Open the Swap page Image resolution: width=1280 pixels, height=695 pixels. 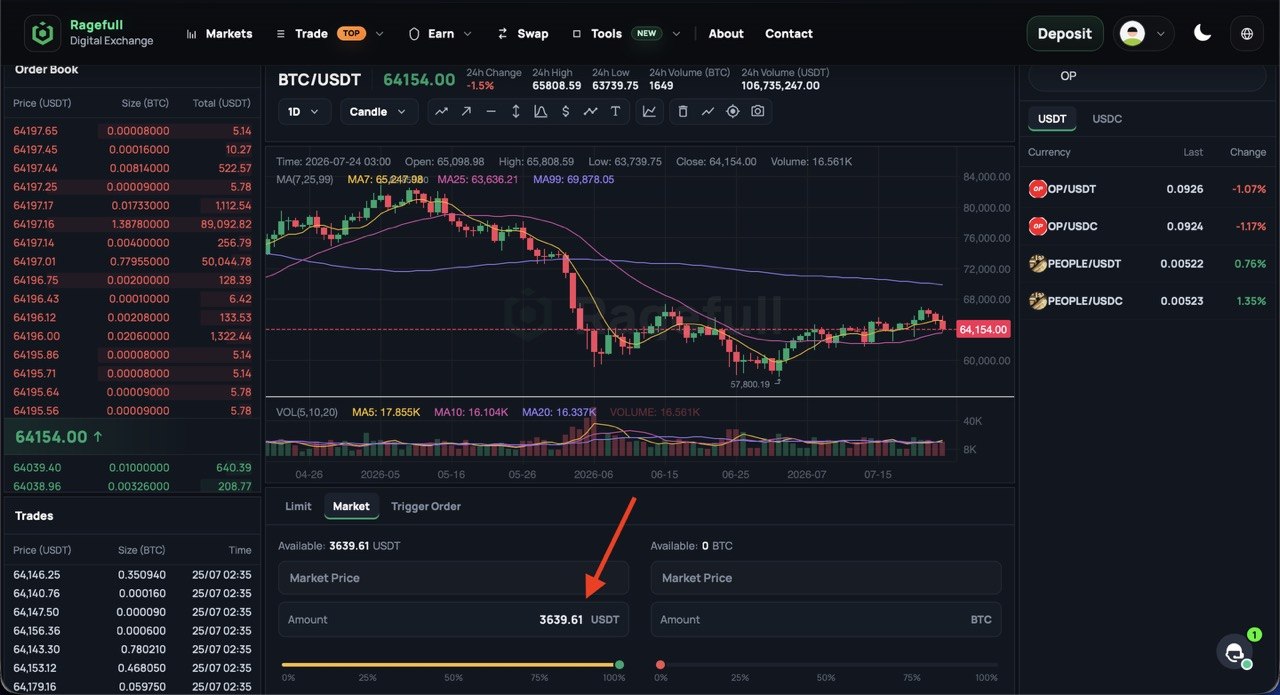[x=533, y=34]
